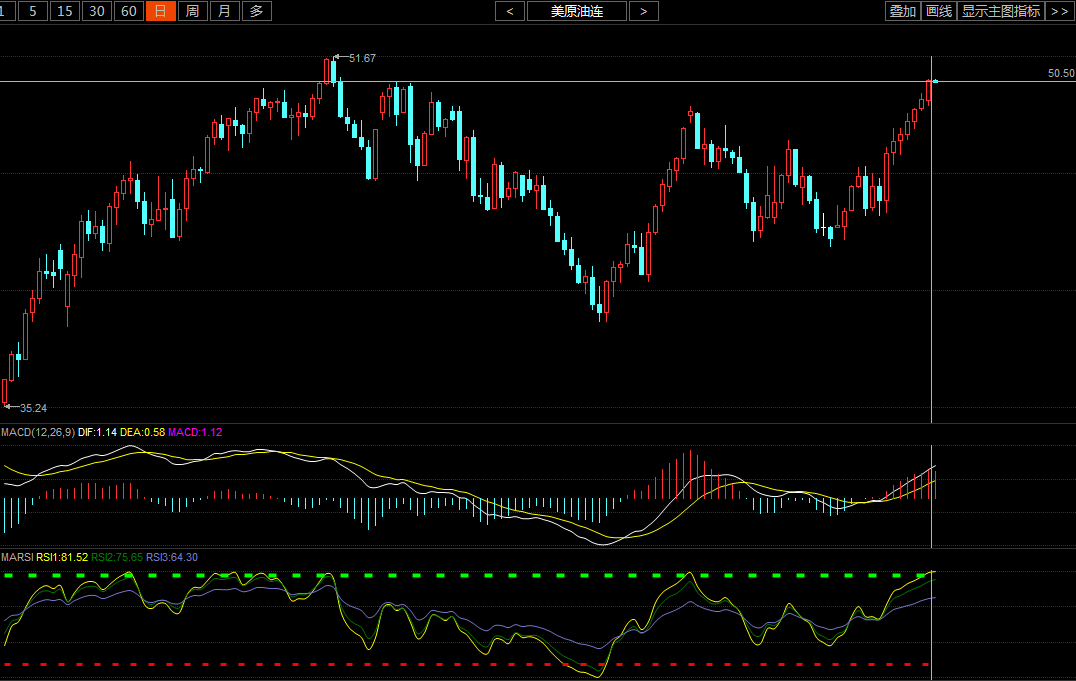Click the MARSI indicator label
This screenshot has width=1076, height=681.
17,557
